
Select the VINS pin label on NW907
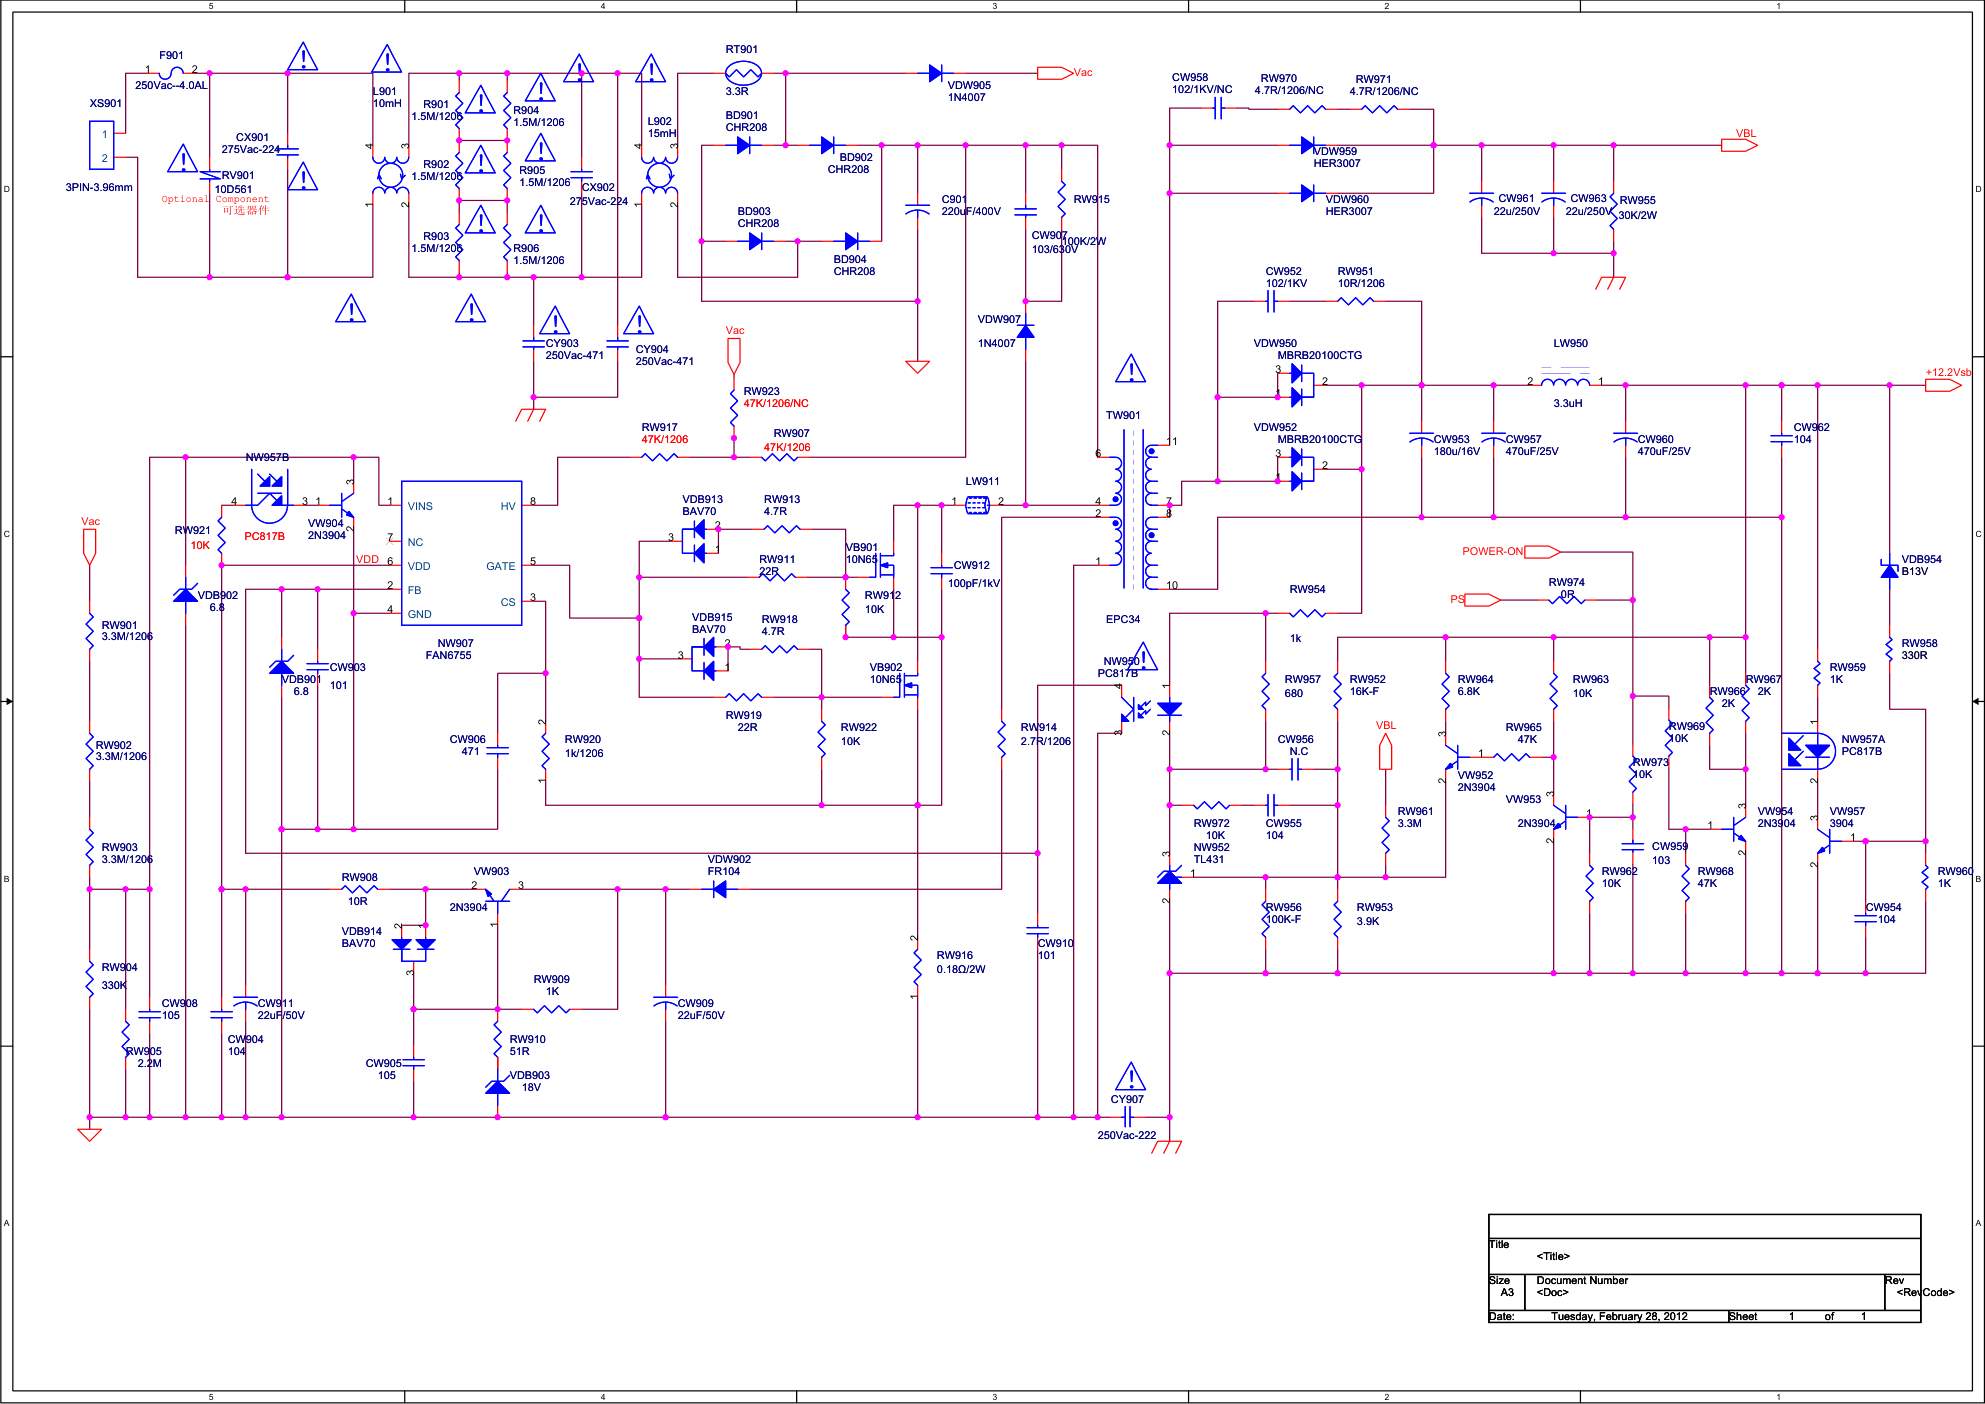[420, 506]
